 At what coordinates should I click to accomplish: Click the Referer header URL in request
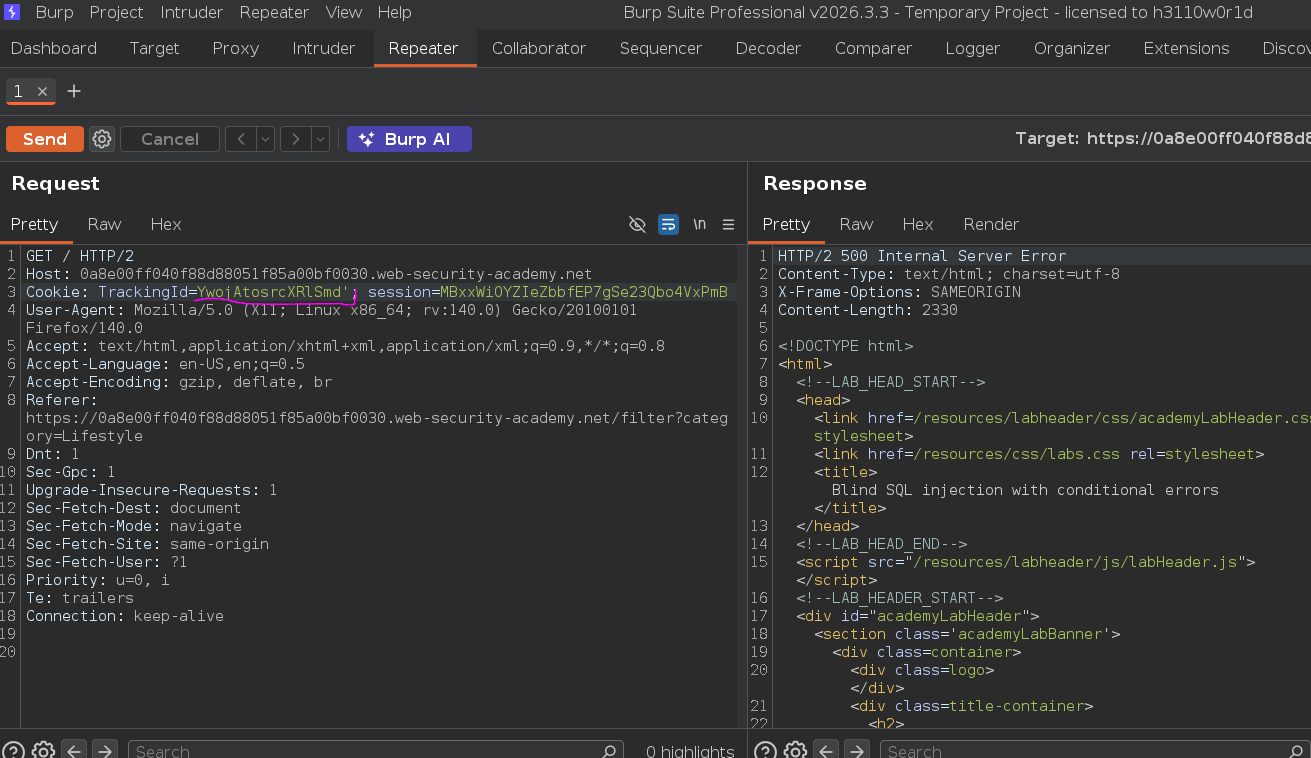pyautogui.click(x=377, y=427)
